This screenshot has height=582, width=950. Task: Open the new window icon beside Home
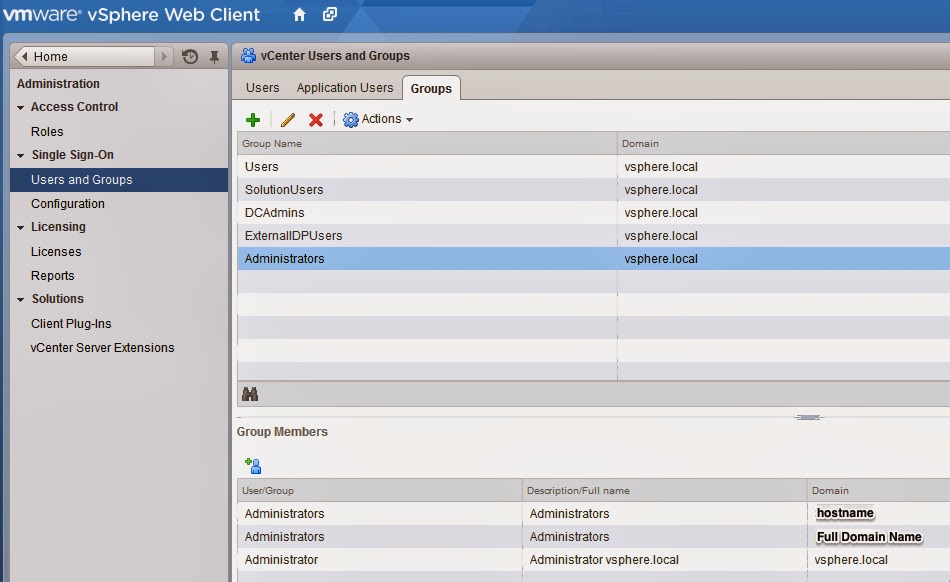[x=330, y=14]
